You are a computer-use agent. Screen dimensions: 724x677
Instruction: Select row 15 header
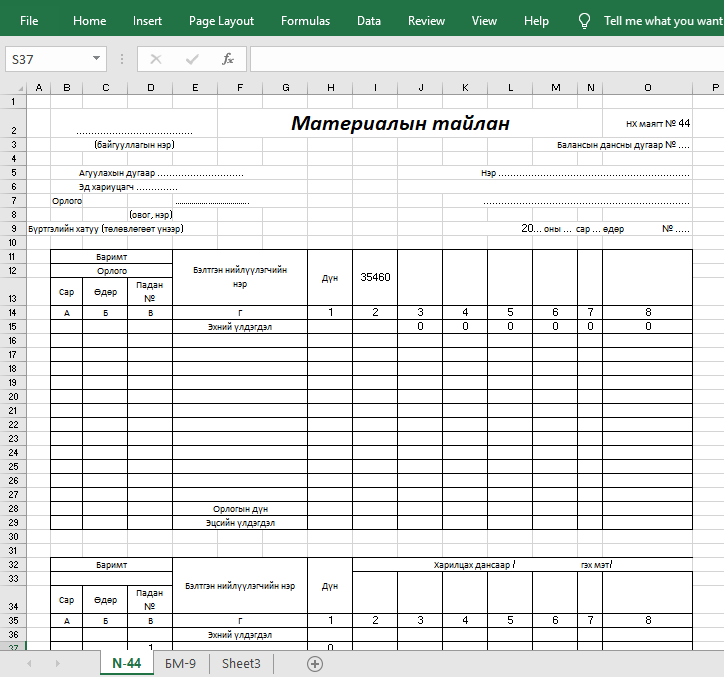pyautogui.click(x=13, y=326)
